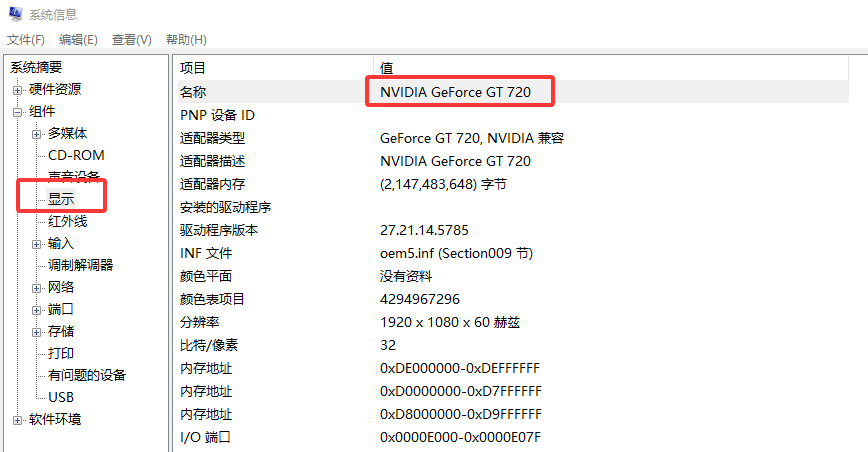The image size is (868, 452).
Task: Select the 调制解调器 tree item
Action: [80, 265]
